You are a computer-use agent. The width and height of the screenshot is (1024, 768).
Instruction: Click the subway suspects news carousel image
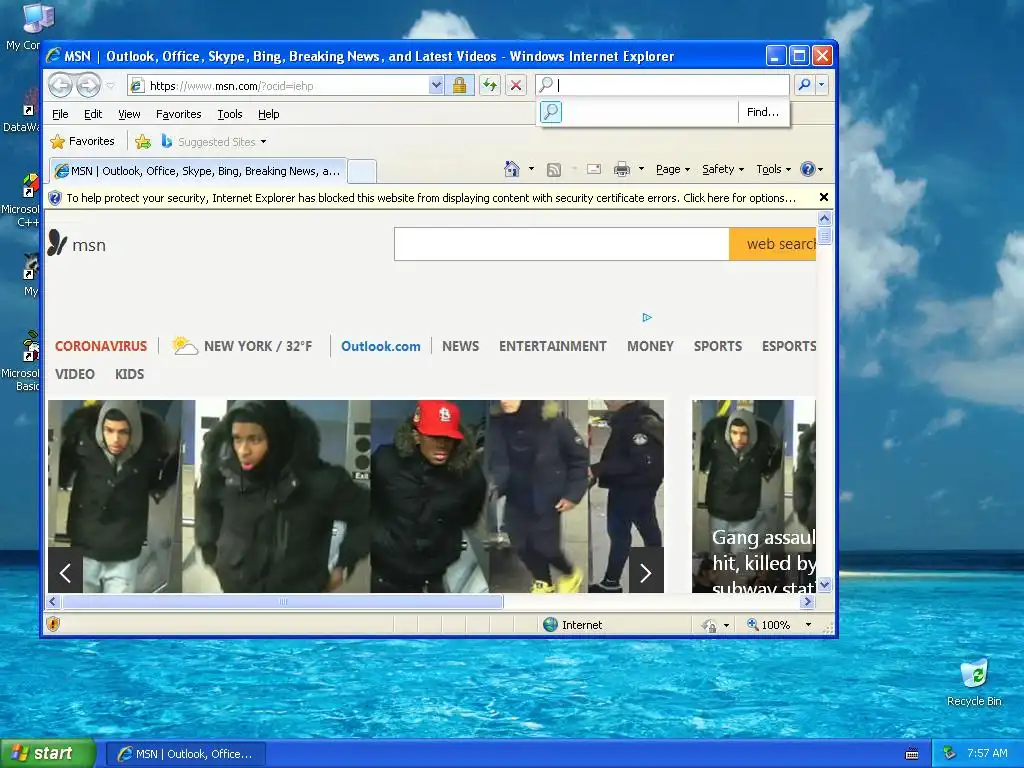point(356,496)
